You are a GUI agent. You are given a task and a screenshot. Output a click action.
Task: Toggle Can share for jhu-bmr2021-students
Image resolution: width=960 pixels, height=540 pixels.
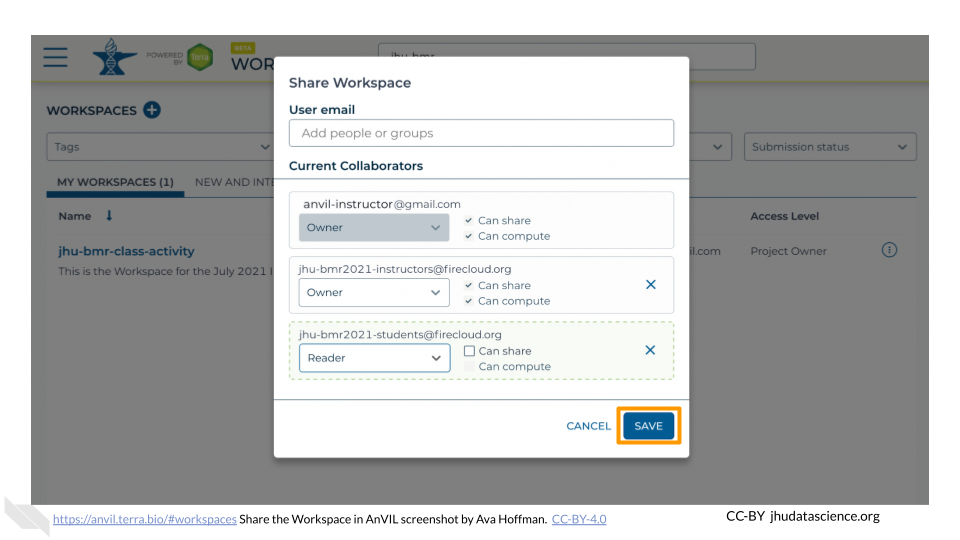click(x=470, y=351)
